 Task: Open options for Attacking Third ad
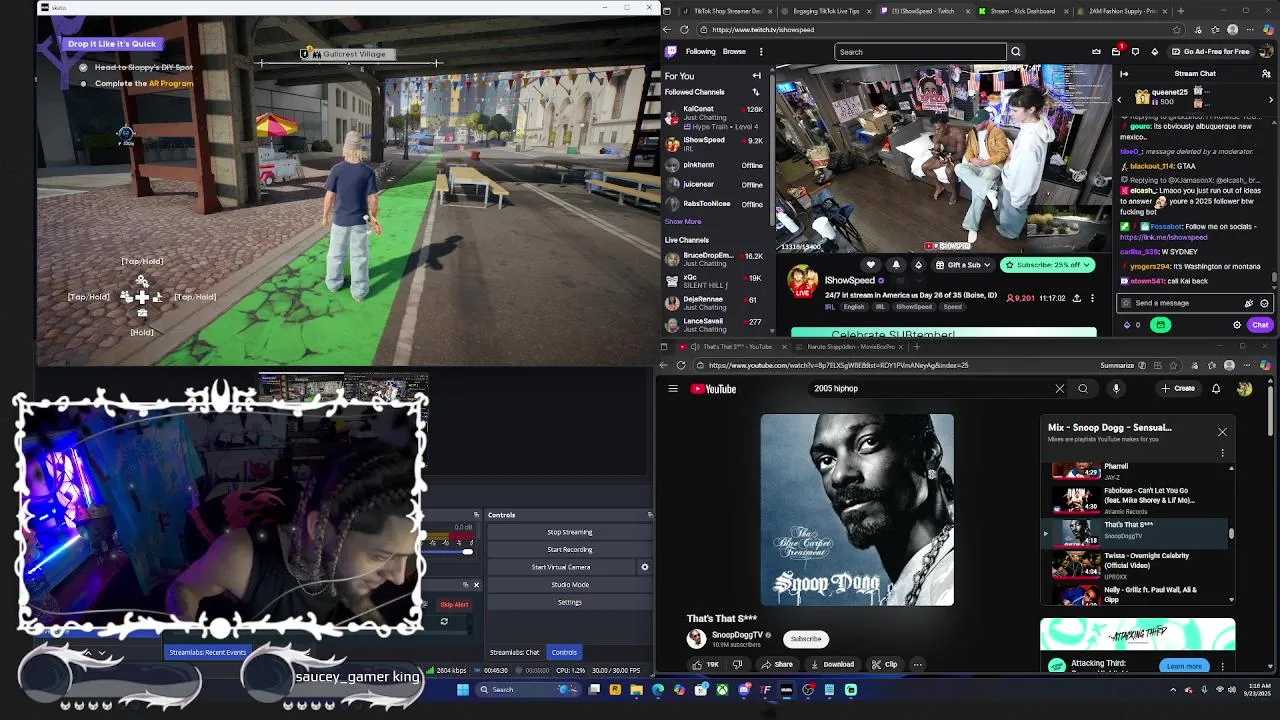1223,666
